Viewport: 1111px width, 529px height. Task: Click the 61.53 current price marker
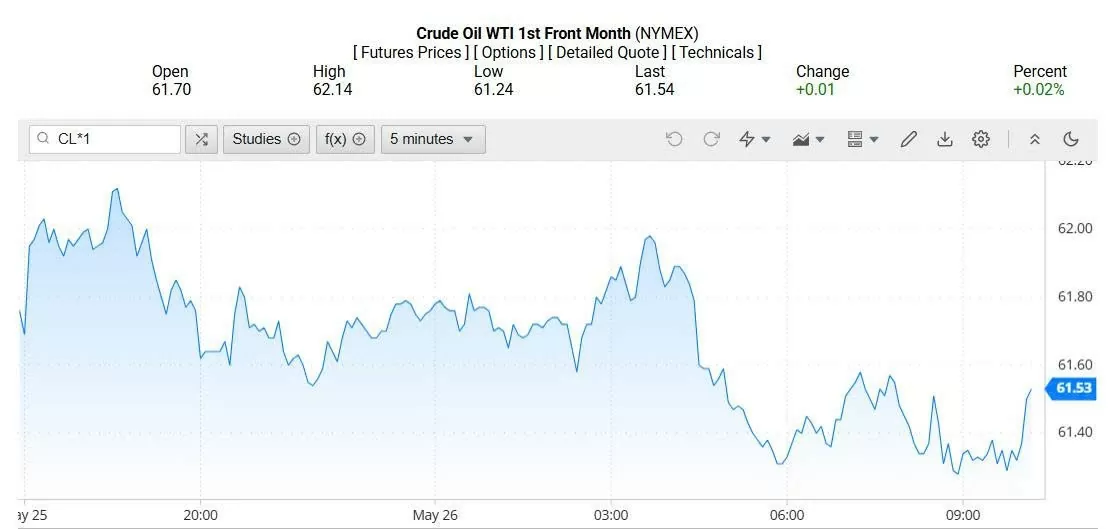1072,388
